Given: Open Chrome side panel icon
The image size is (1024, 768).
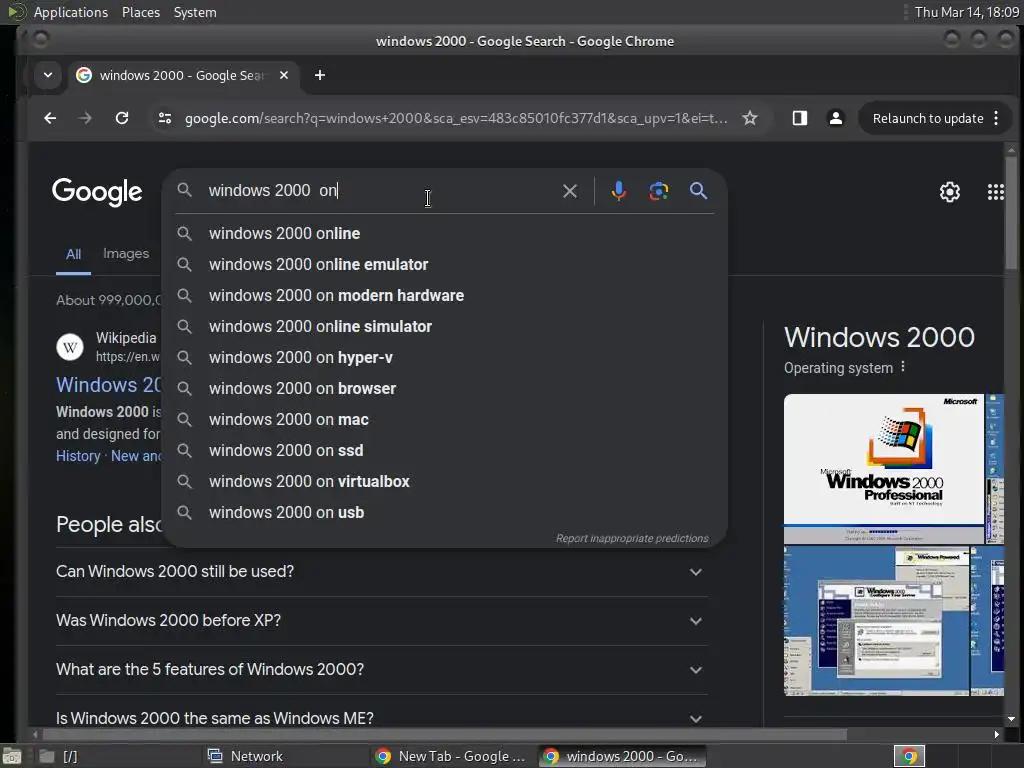Looking at the screenshot, I should (x=799, y=118).
